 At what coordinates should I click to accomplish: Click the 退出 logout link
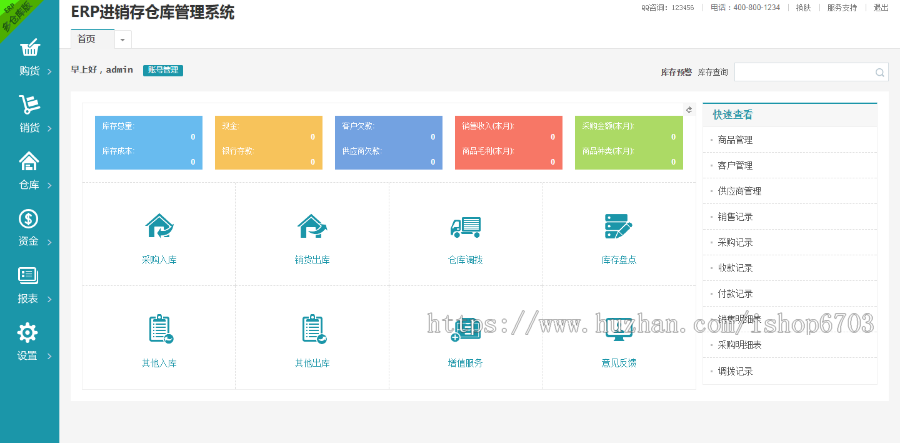(x=880, y=7)
